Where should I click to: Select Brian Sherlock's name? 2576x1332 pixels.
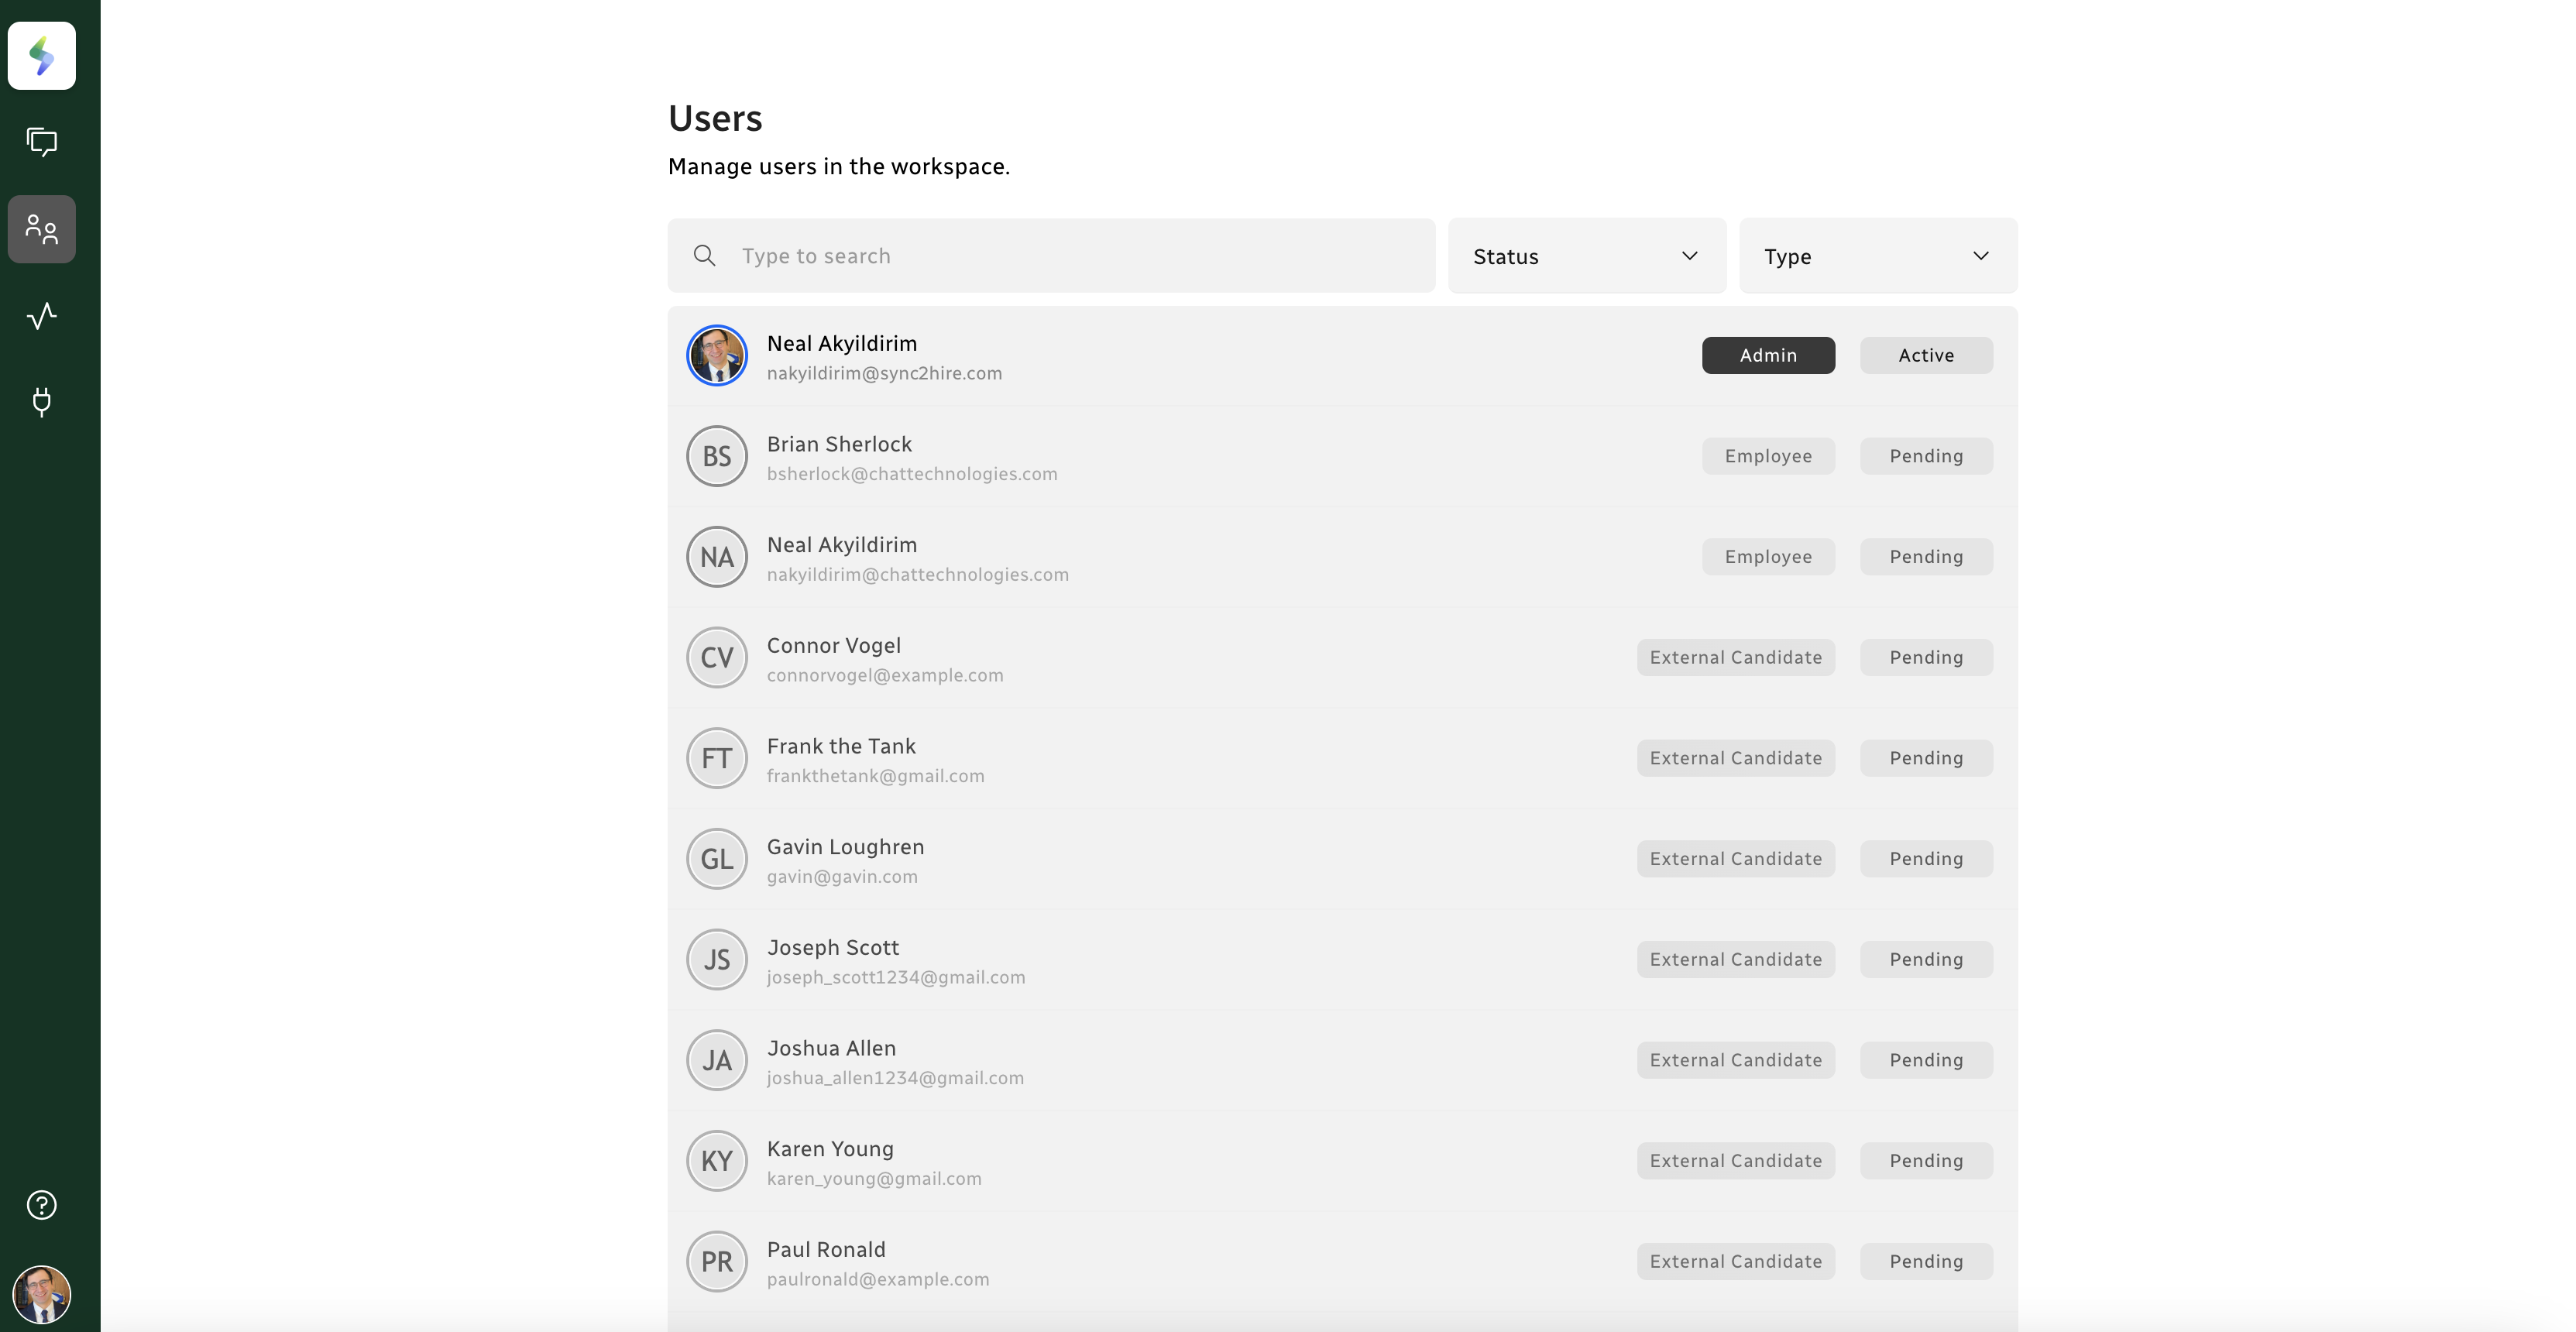(839, 444)
